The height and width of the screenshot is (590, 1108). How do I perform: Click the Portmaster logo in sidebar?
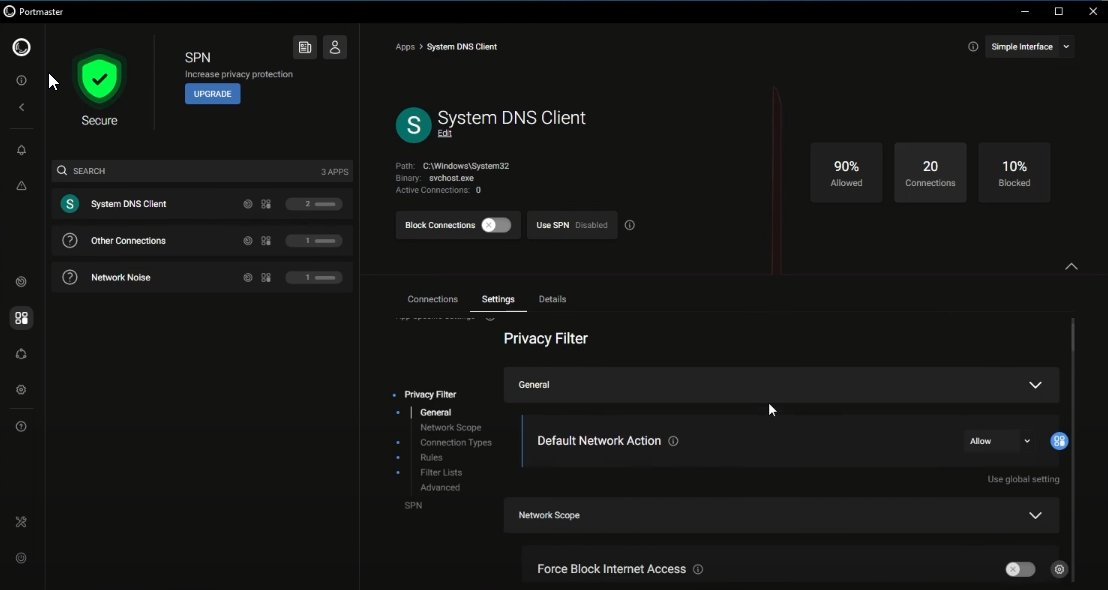pos(21,47)
